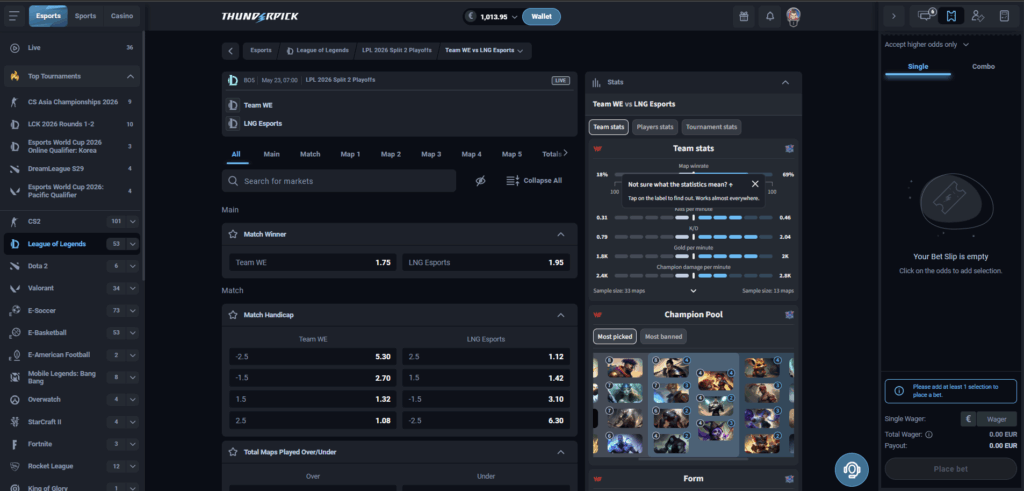Select the bet slip ticket icon
Screen dimensions: 1024x491
pos(951,16)
